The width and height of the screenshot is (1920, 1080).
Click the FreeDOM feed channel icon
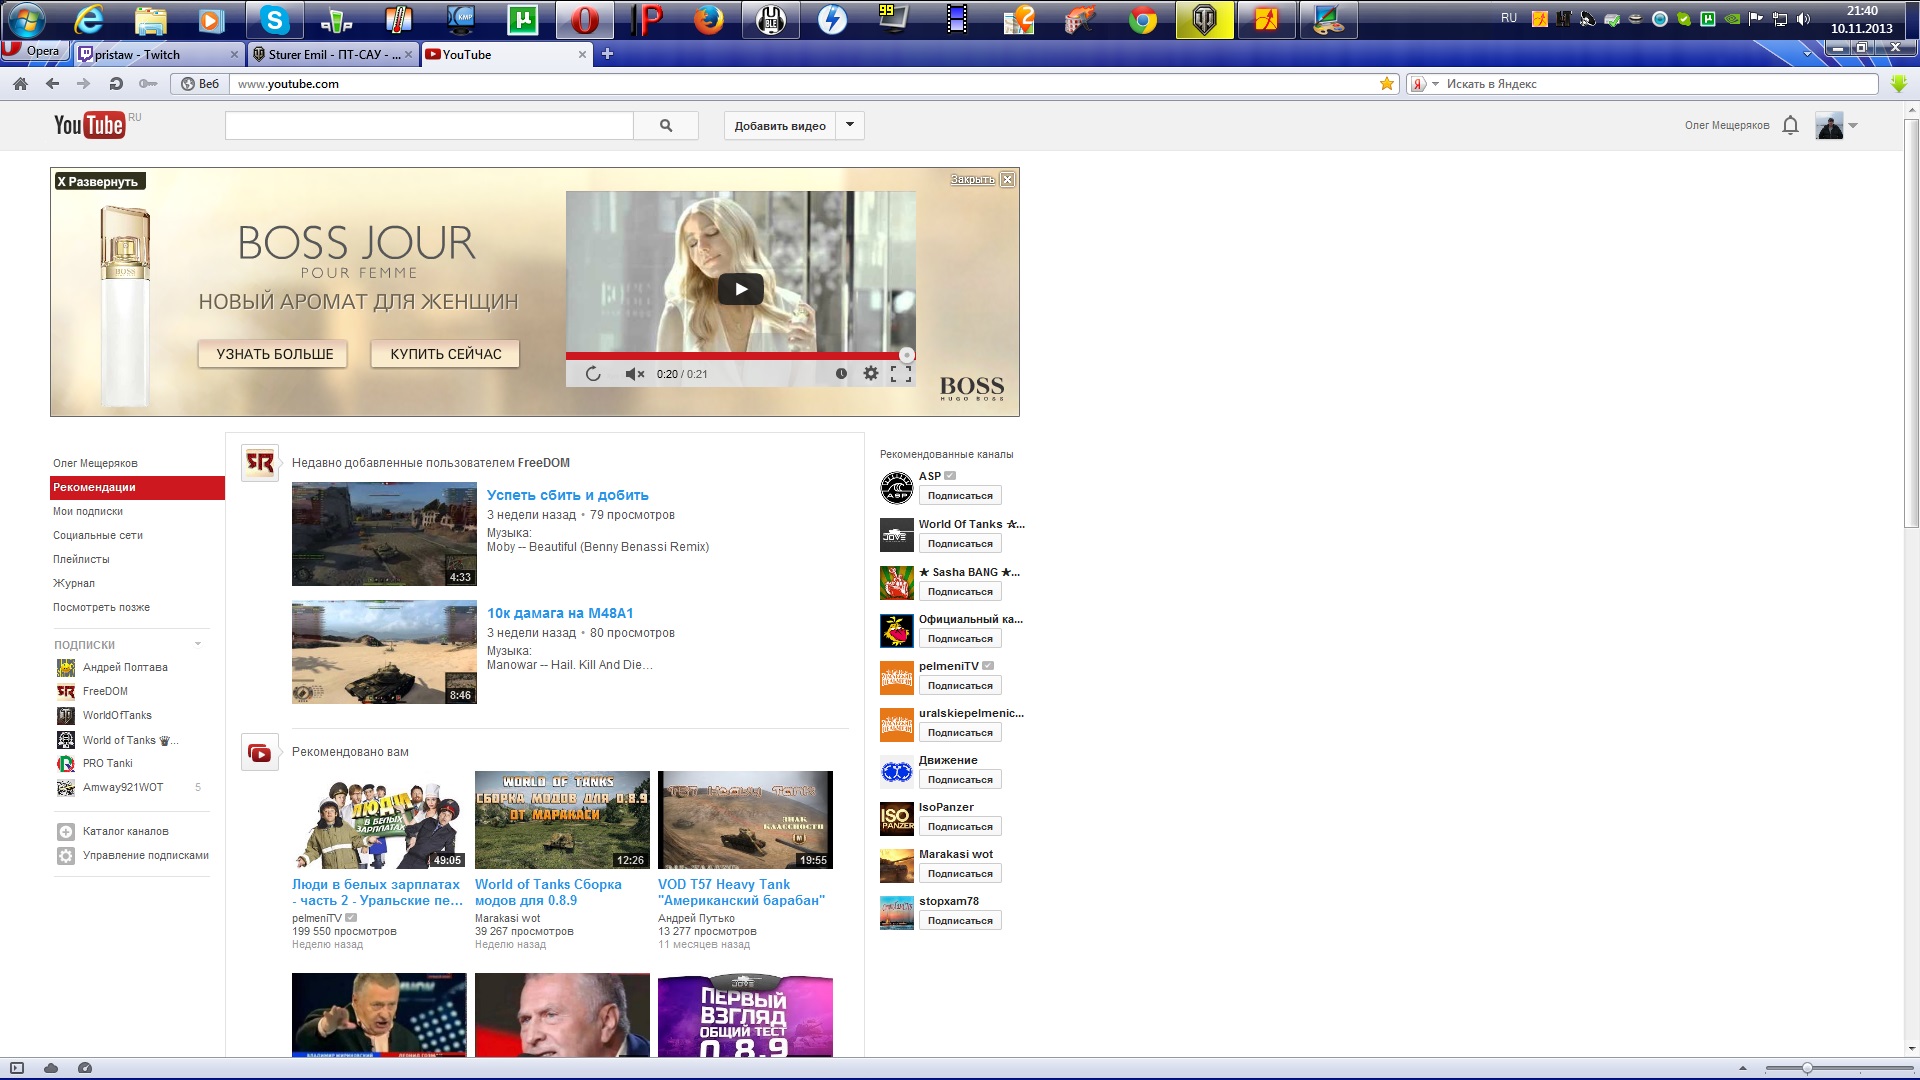260,463
